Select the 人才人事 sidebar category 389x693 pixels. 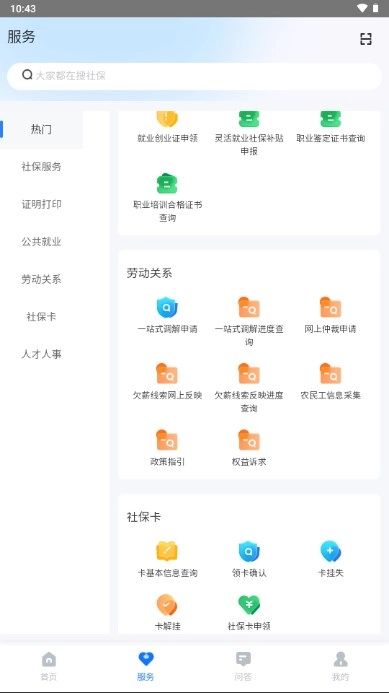[41, 354]
